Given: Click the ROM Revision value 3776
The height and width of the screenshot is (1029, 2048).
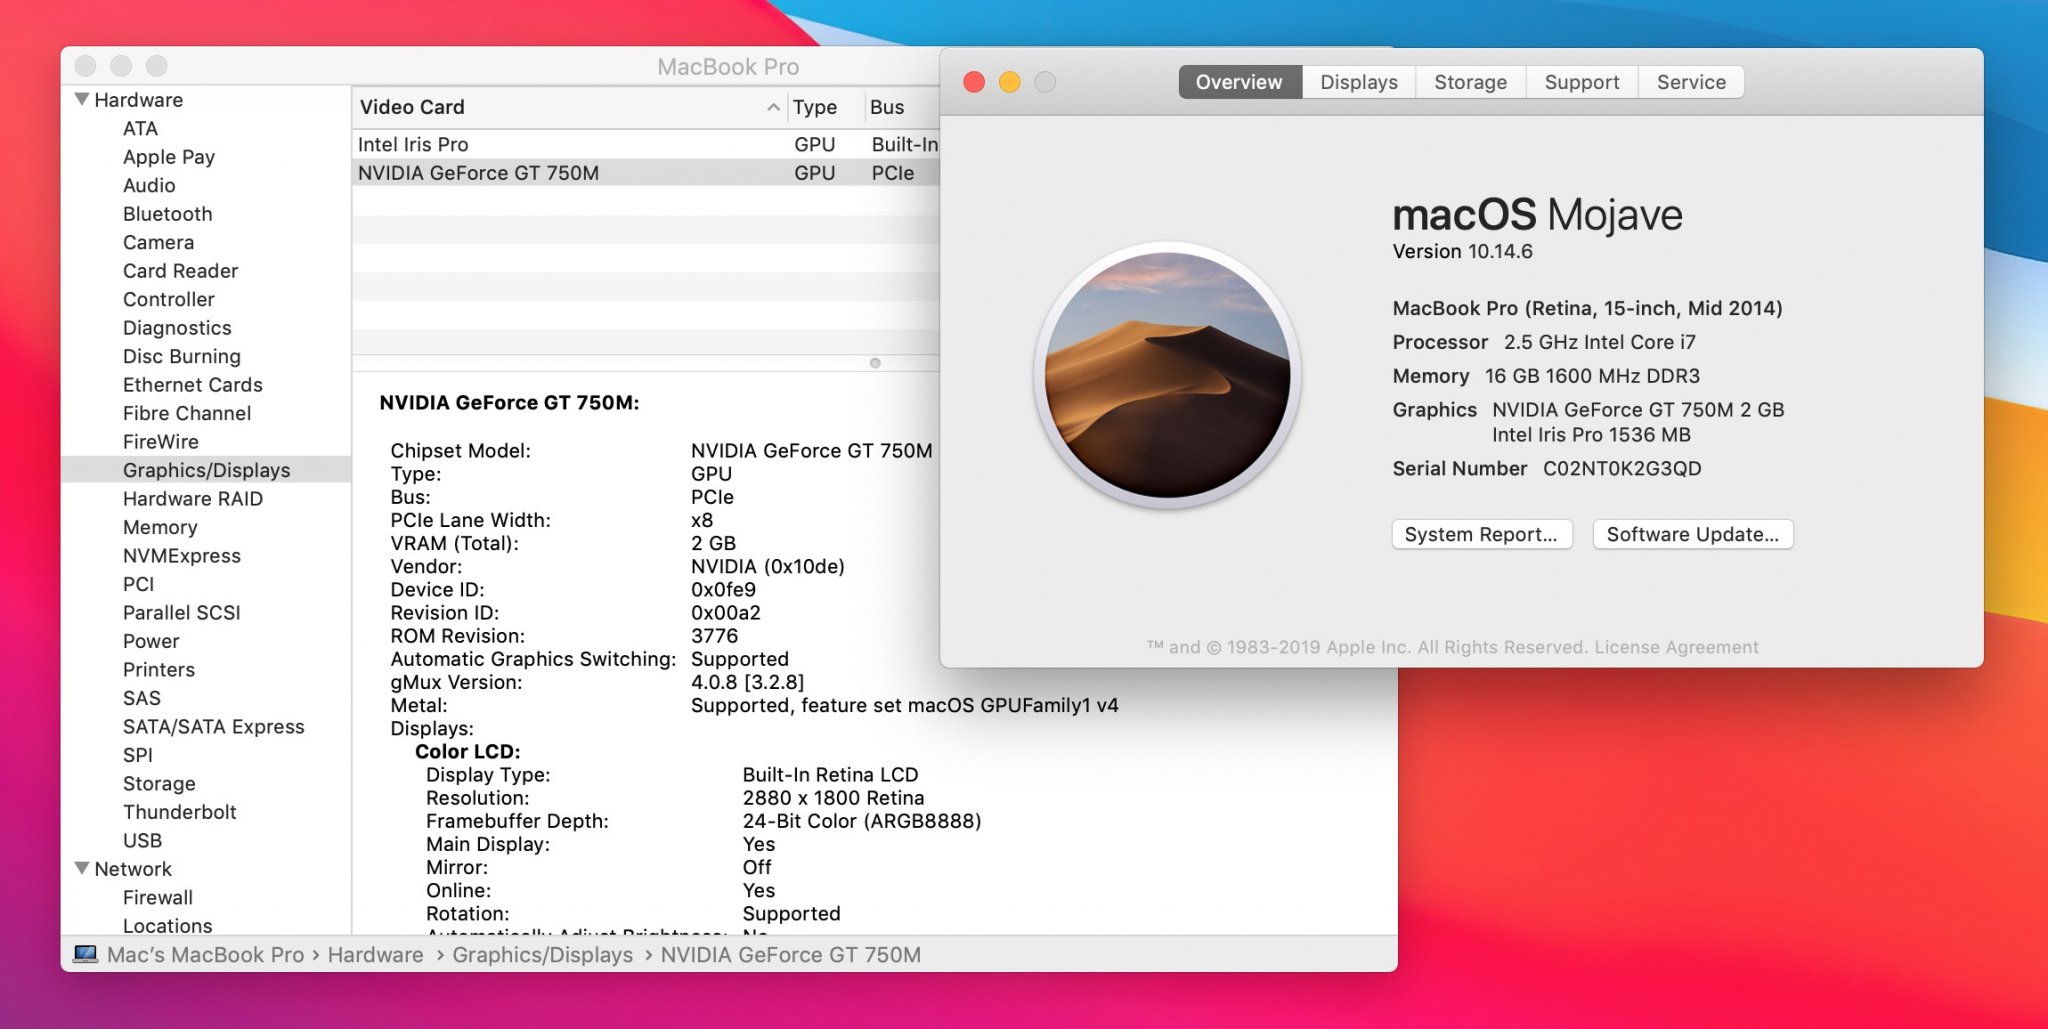Looking at the screenshot, I should click(x=714, y=636).
